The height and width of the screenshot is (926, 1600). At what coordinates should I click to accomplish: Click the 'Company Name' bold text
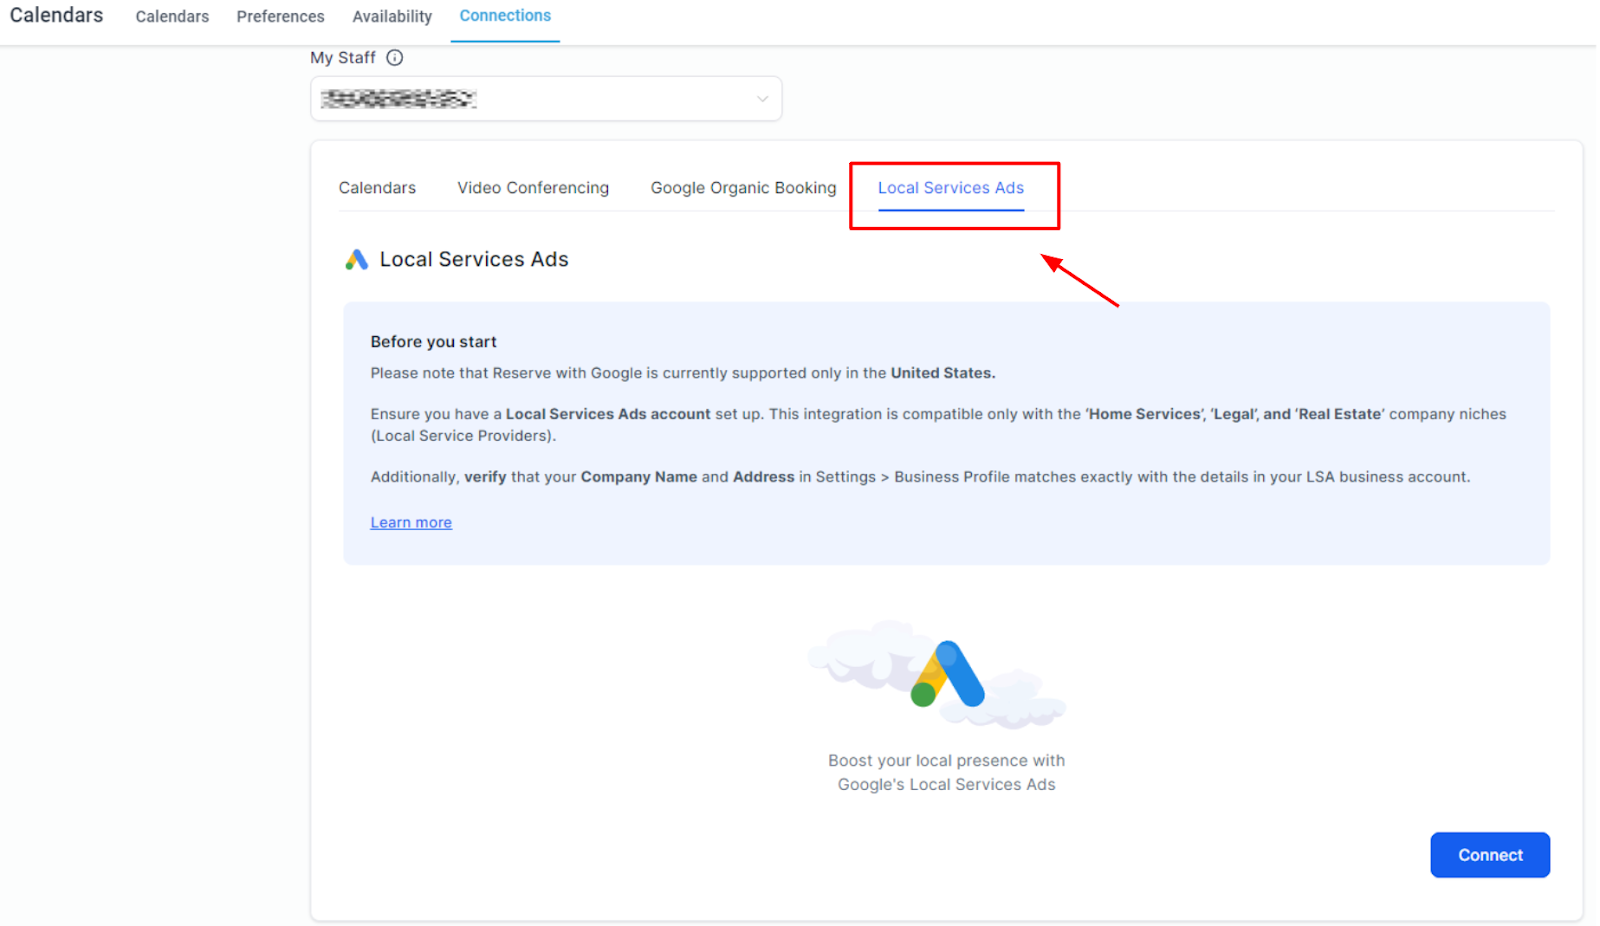tap(639, 477)
